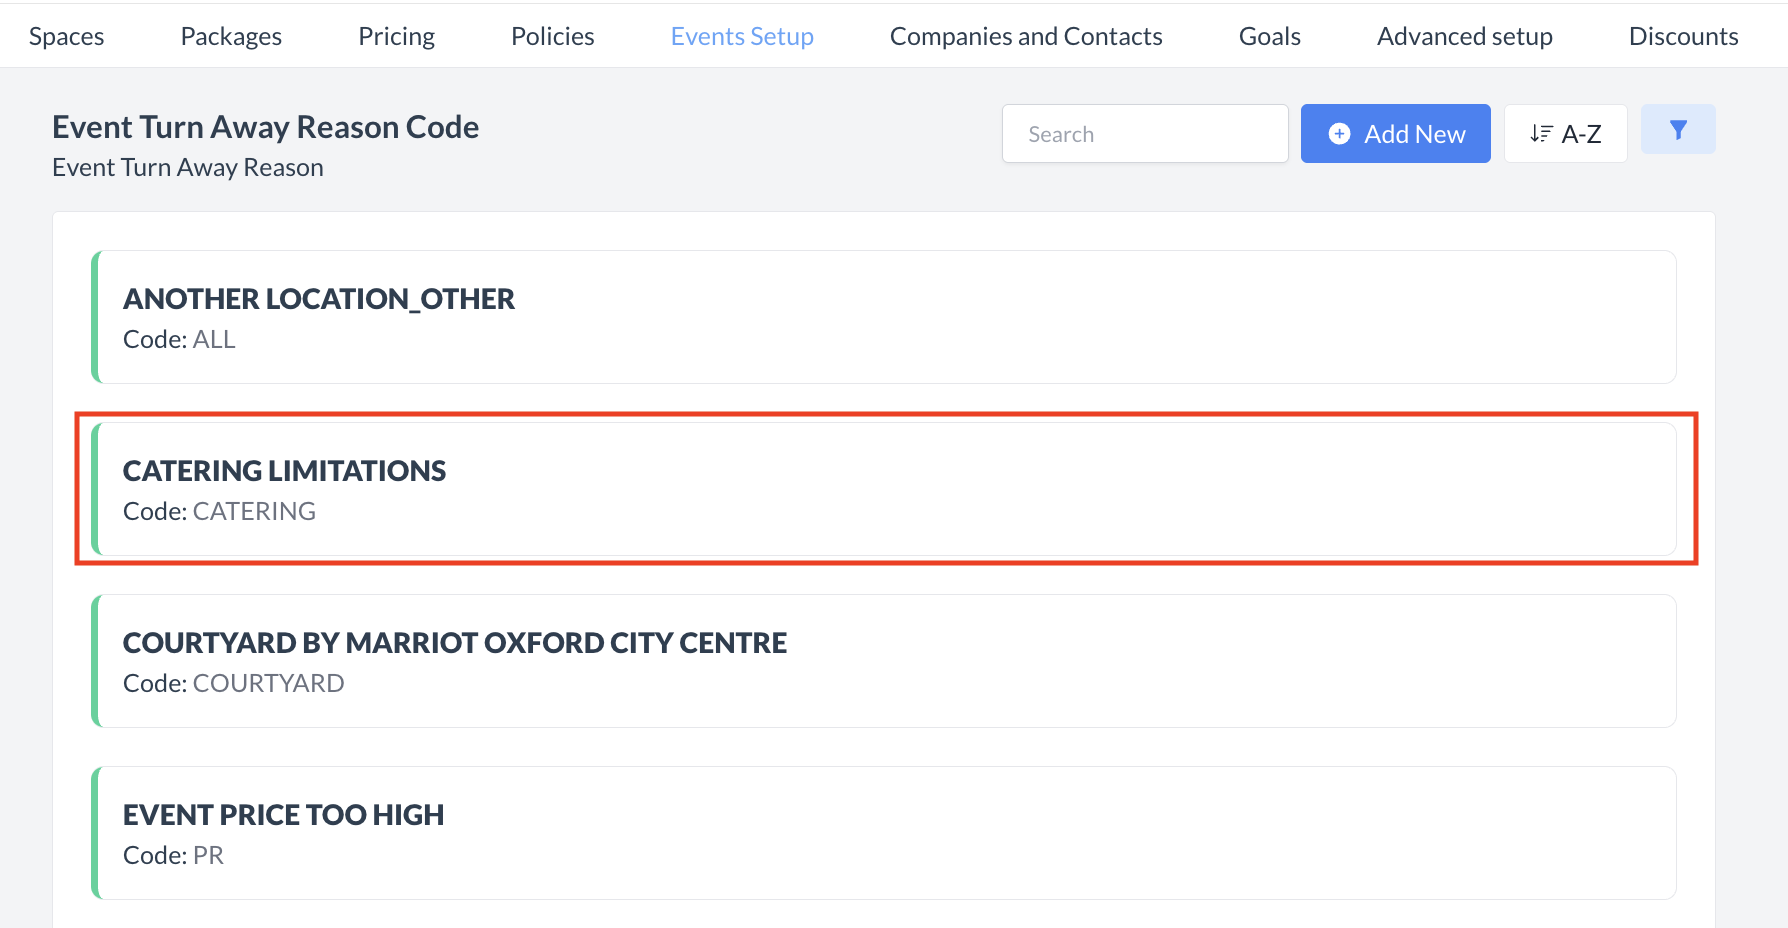Go to the Discounts tab
Screen dimensions: 1788x928
click(x=1683, y=37)
